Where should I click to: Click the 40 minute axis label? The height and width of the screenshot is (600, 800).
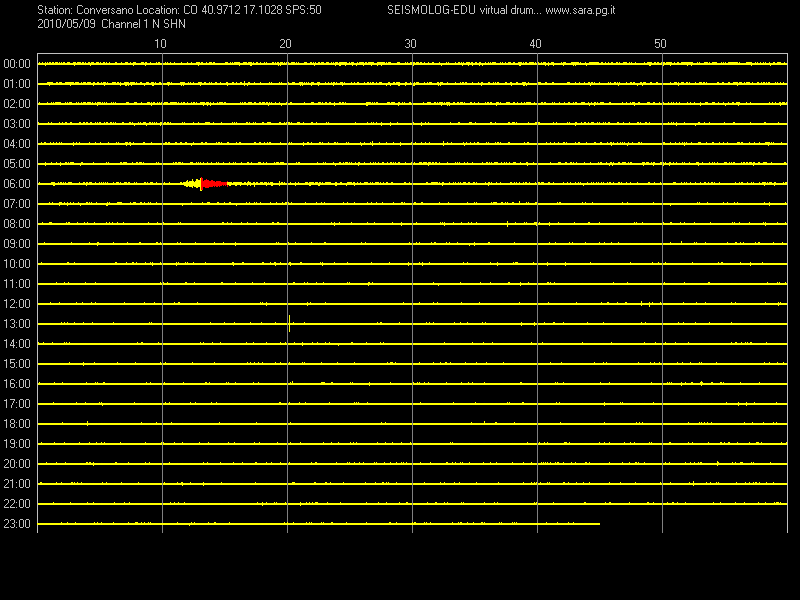click(x=535, y=44)
